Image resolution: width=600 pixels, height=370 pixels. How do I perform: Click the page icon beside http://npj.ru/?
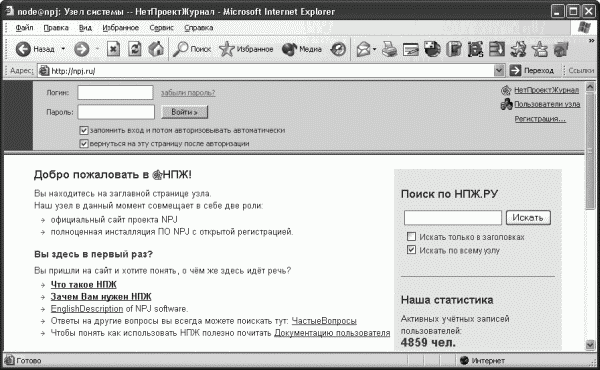(x=44, y=71)
